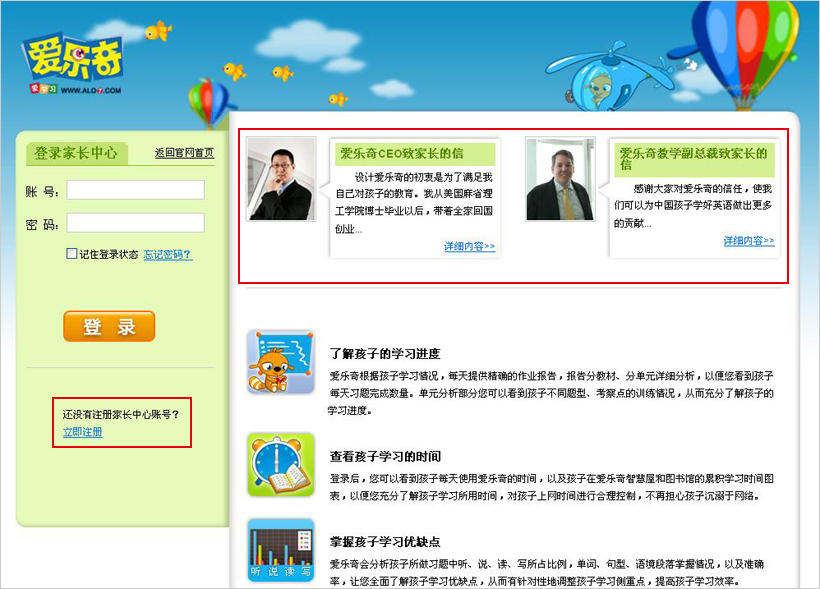This screenshot has height=589, width=820.
Task: Click the 掌握孩子学习优缺点 heading
Action: (385, 541)
